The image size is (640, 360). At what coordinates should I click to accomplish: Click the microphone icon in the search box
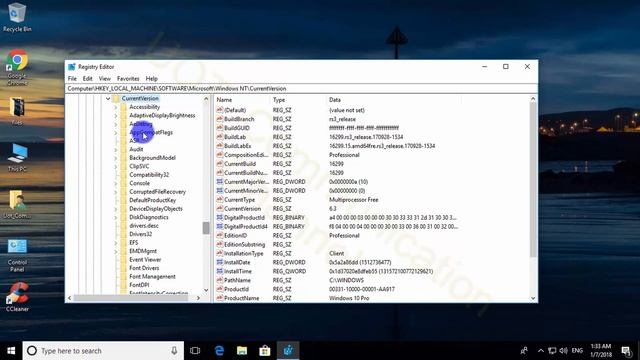pos(174,351)
